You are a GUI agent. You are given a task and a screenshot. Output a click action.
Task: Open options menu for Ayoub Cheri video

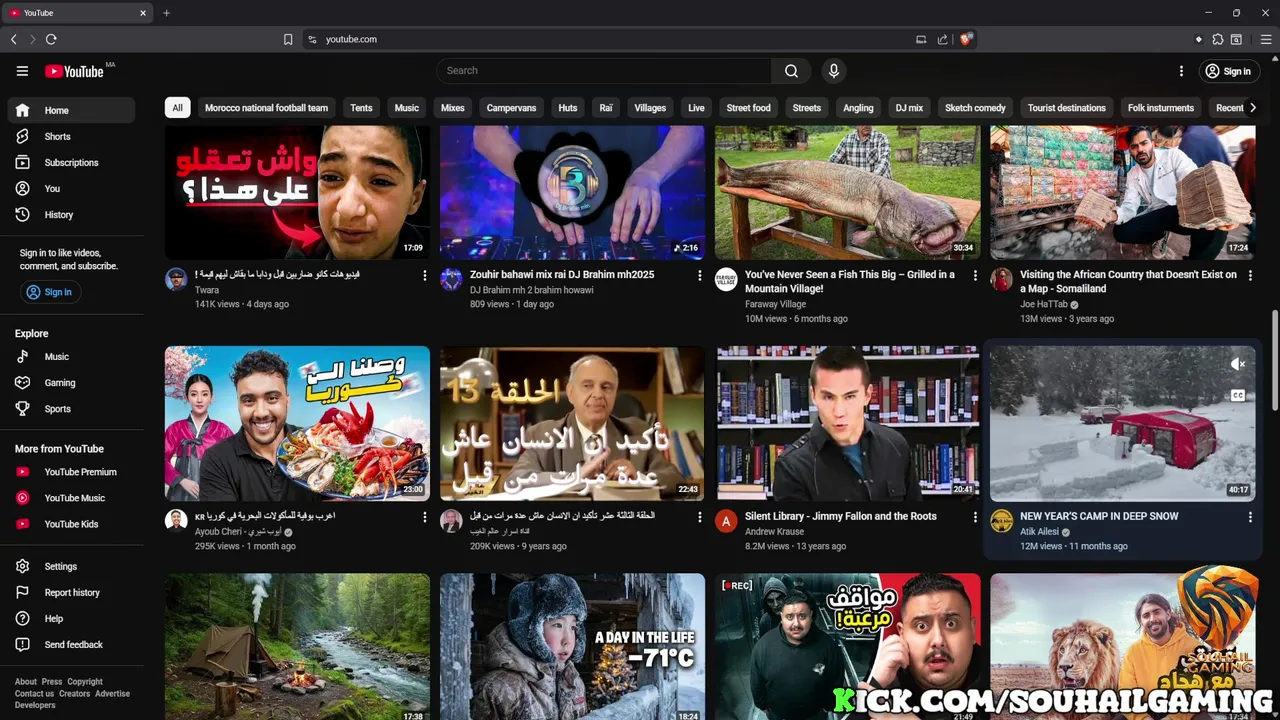click(x=424, y=517)
